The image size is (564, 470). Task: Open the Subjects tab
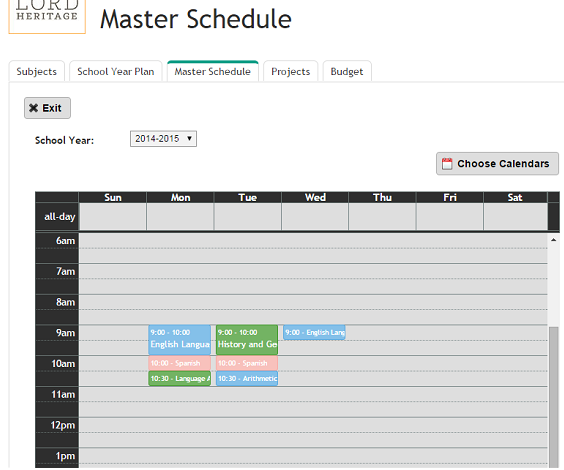pyautogui.click(x=37, y=71)
